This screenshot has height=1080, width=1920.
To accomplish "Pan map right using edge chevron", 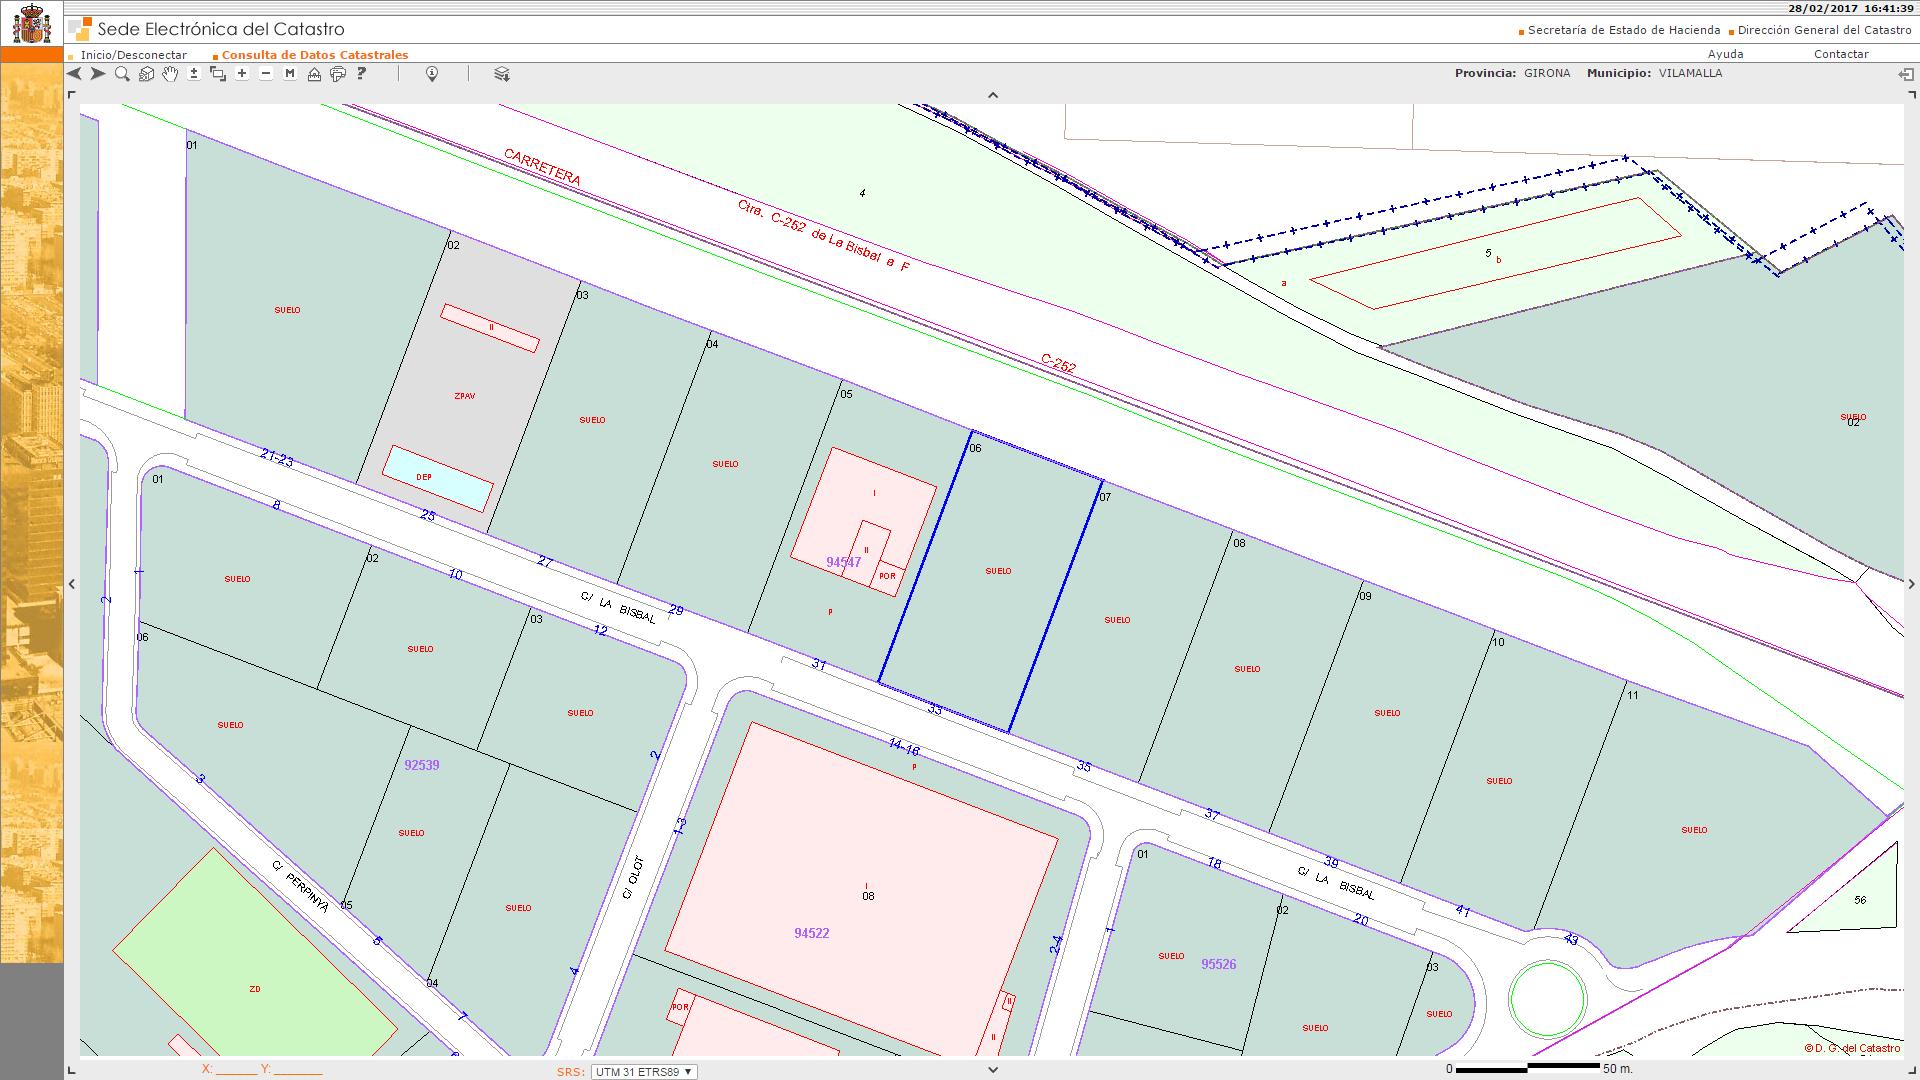I will click(x=1911, y=584).
